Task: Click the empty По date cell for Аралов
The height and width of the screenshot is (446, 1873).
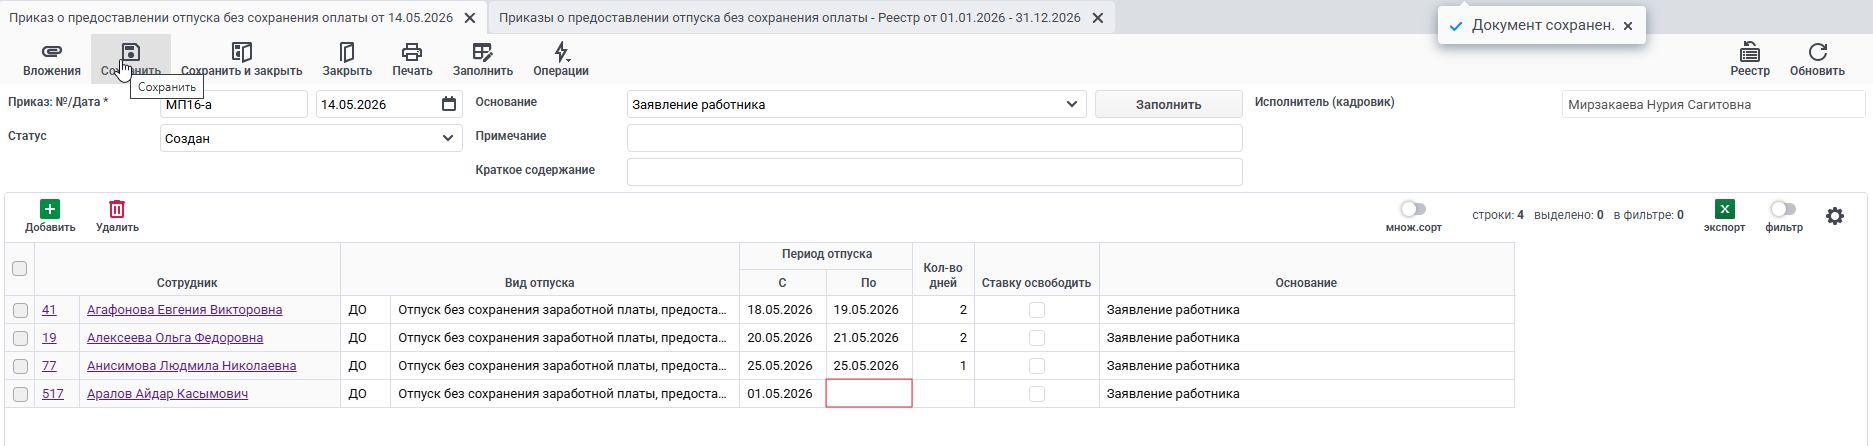Action: pos(869,394)
